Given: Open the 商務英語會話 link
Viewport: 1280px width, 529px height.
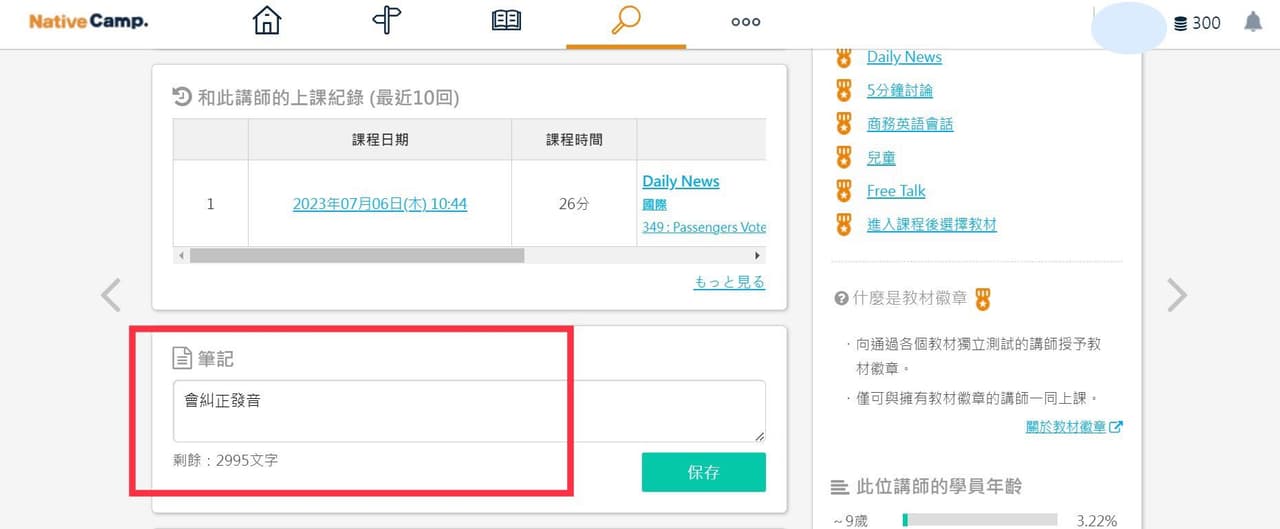Looking at the screenshot, I should 910,124.
